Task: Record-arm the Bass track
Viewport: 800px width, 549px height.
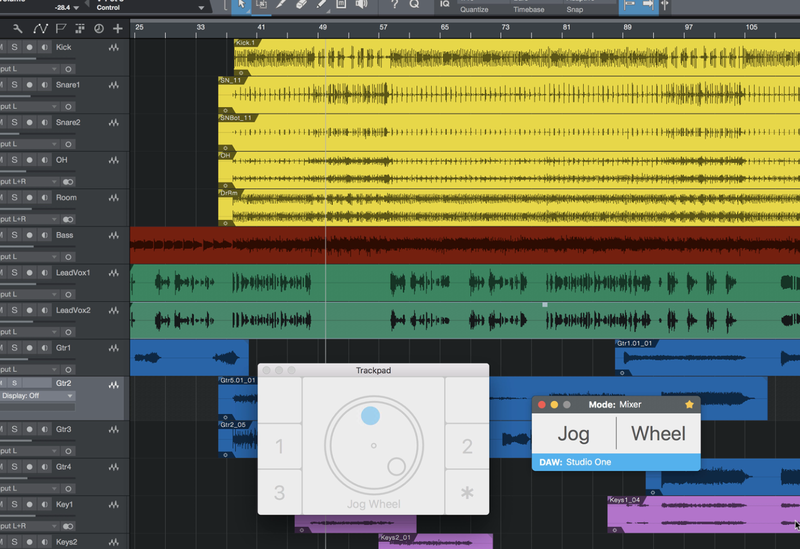Action: pos(30,235)
